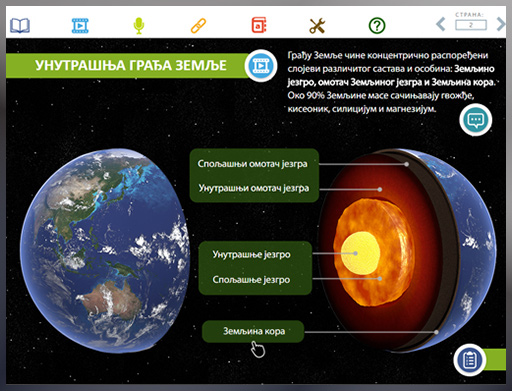Open the red dictionary book icon
This screenshot has height=391, width=512.
(x=259, y=25)
